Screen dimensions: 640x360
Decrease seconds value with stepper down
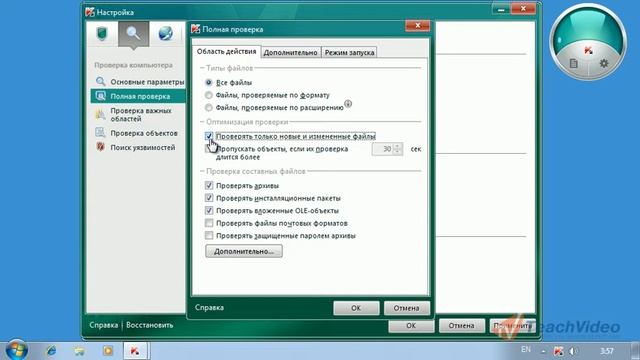(x=398, y=152)
